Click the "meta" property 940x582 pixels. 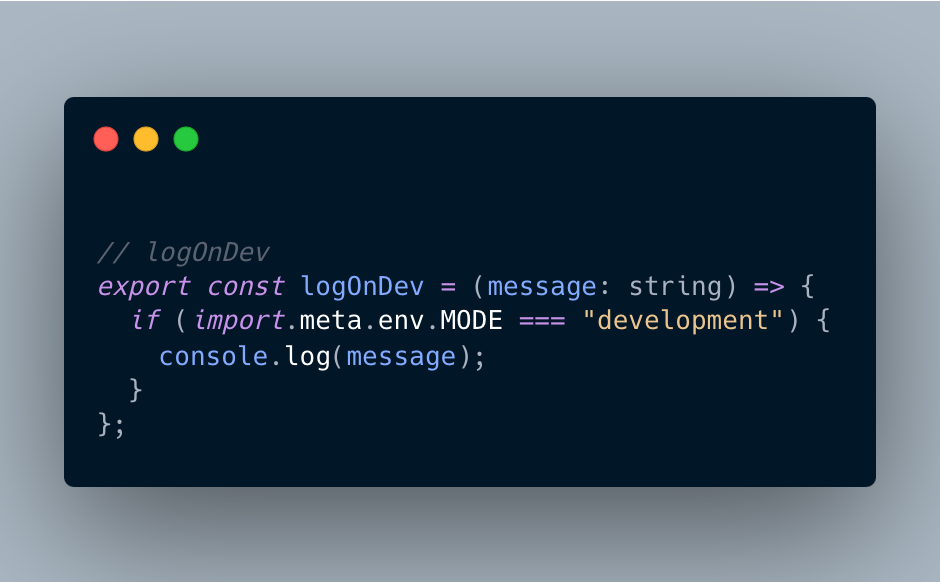click(x=330, y=321)
